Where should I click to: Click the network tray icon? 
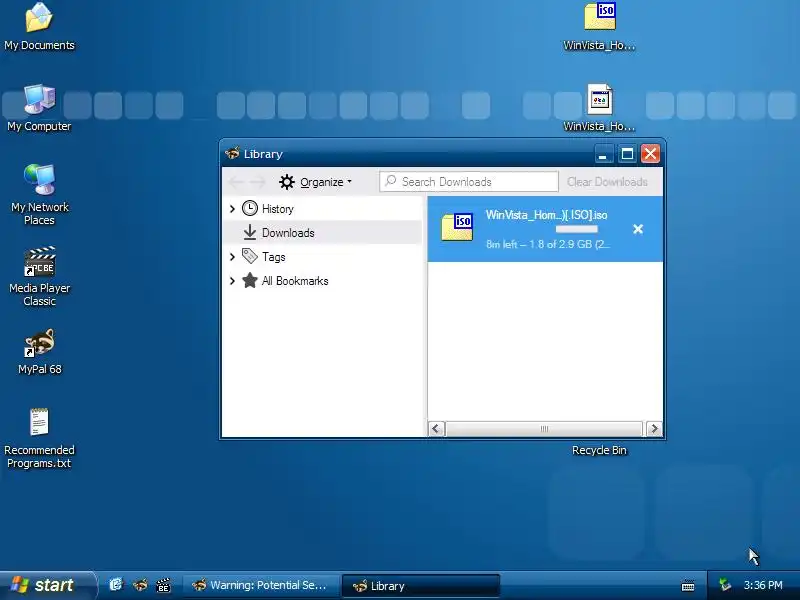coord(725,585)
